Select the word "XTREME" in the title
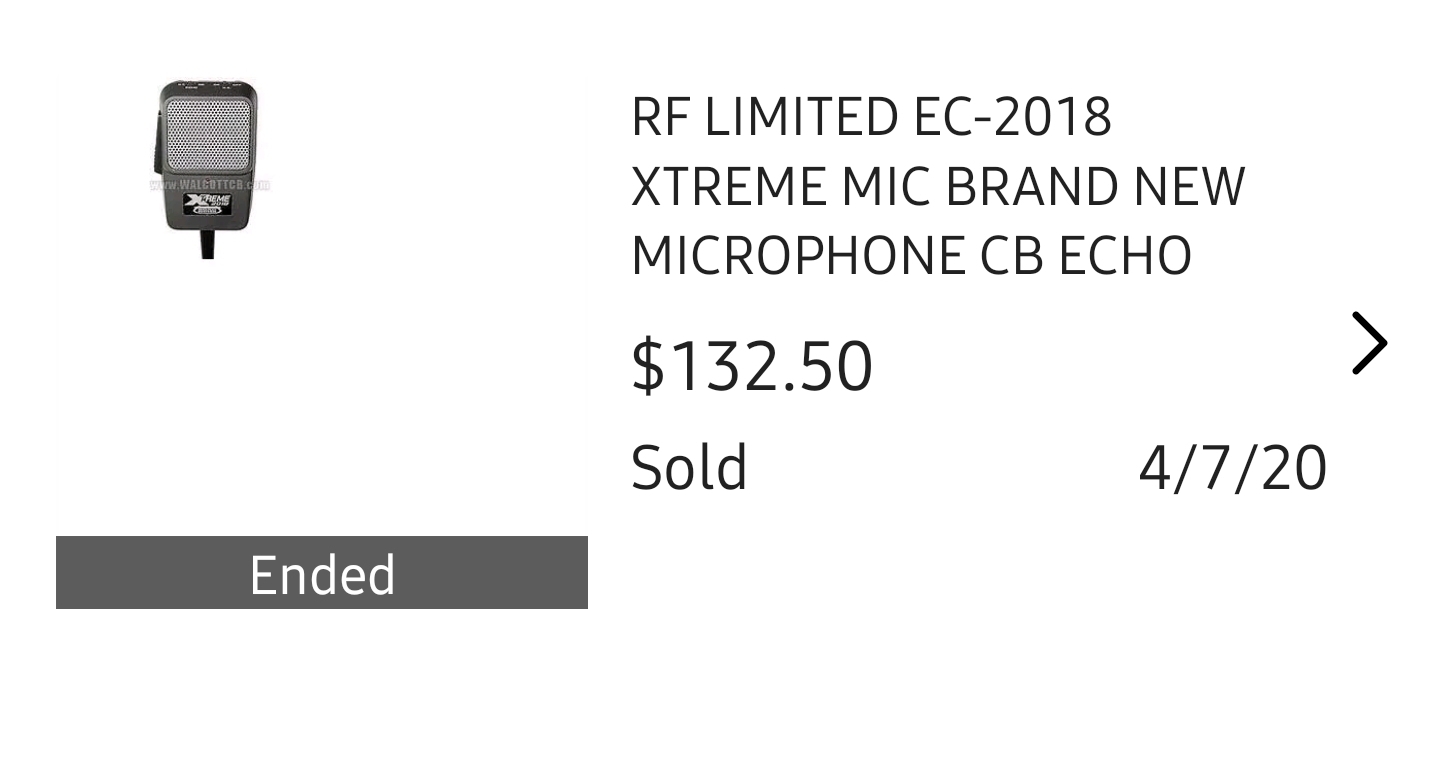Screen dimensions: 1440x761 (x=729, y=186)
